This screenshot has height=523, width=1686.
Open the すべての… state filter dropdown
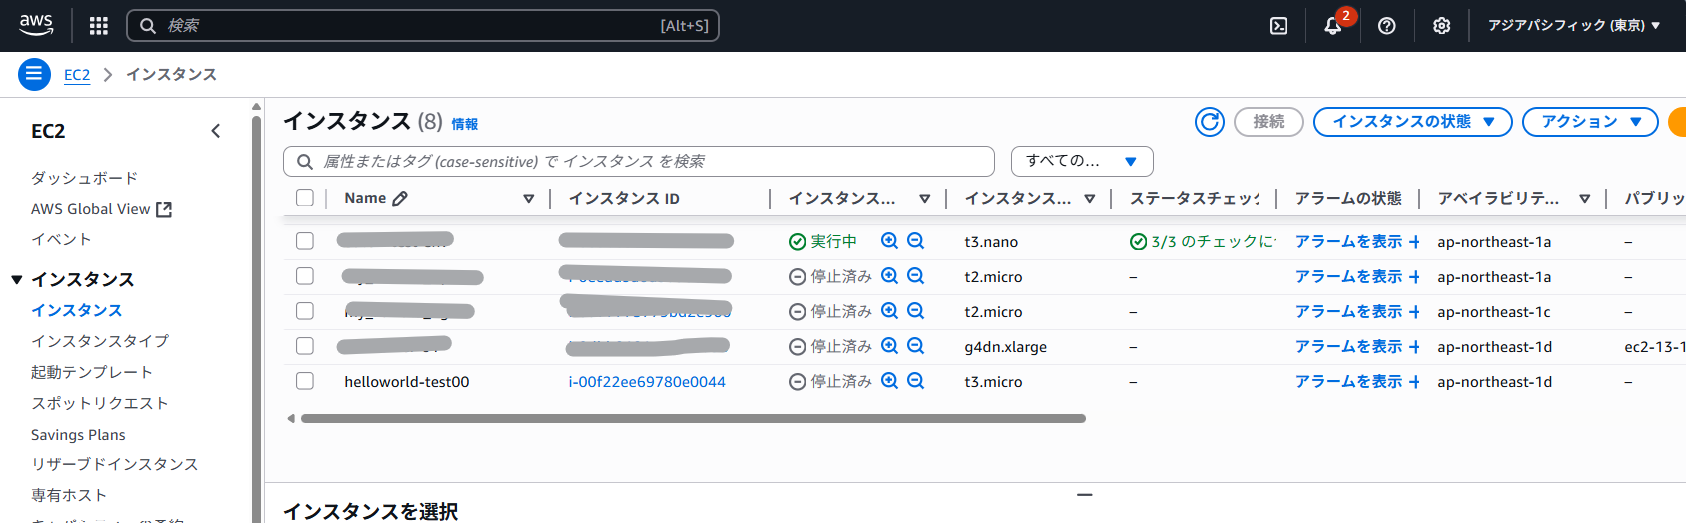pos(1082,161)
